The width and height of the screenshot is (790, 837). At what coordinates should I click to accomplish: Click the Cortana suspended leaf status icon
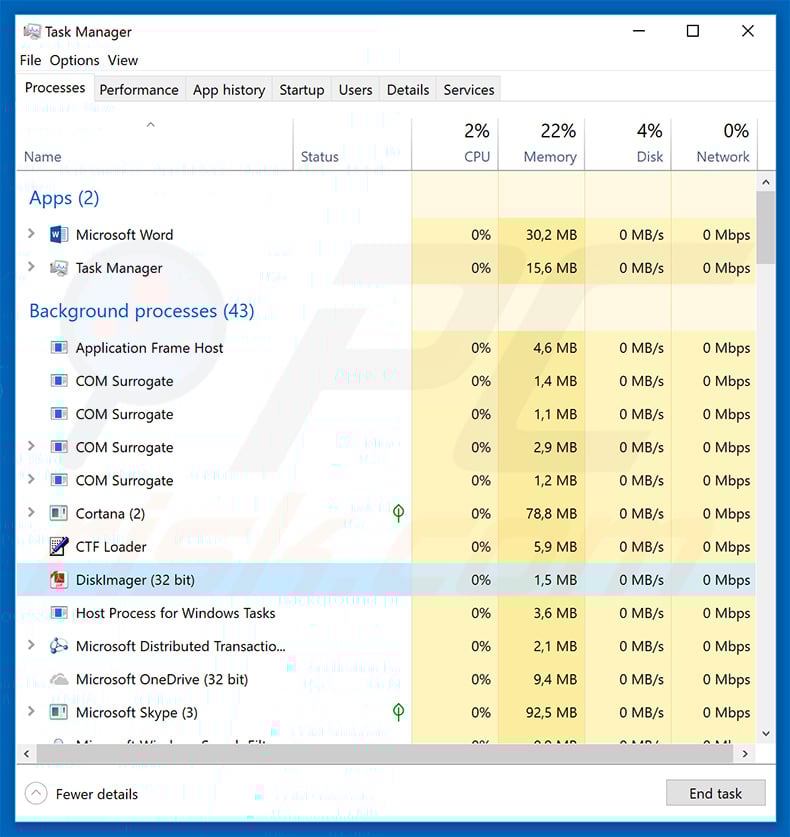398,513
